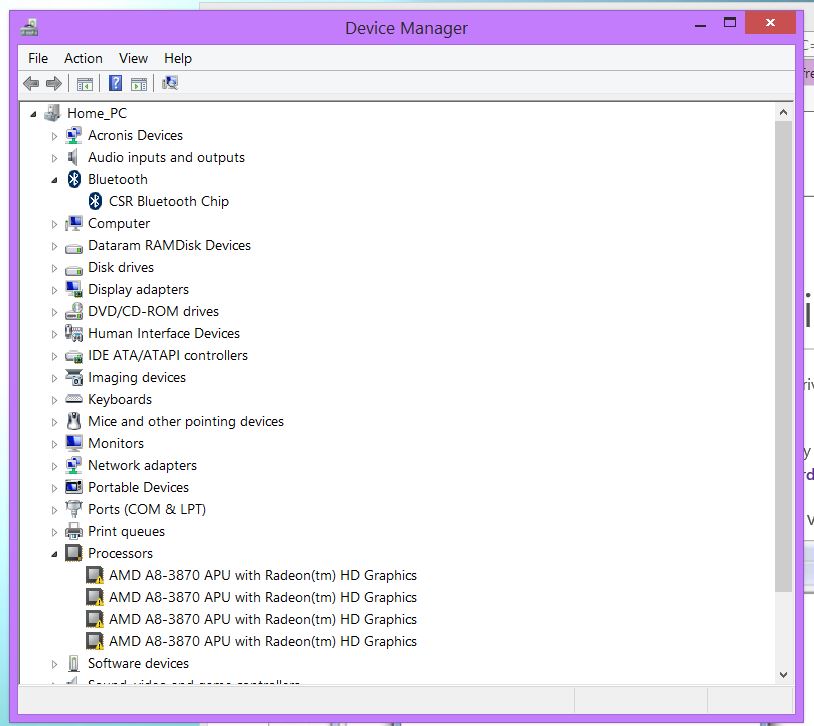814x726 pixels.
Task: Select the first AMD A8-3870 APU processor entry
Action: pyautogui.click(x=265, y=575)
